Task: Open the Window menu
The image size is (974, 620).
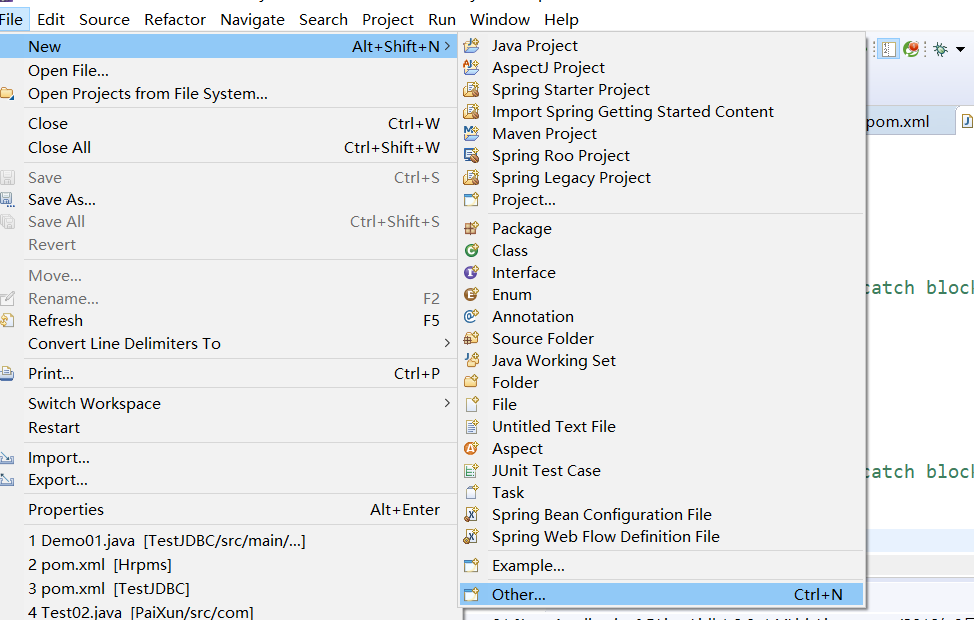Action: (499, 20)
